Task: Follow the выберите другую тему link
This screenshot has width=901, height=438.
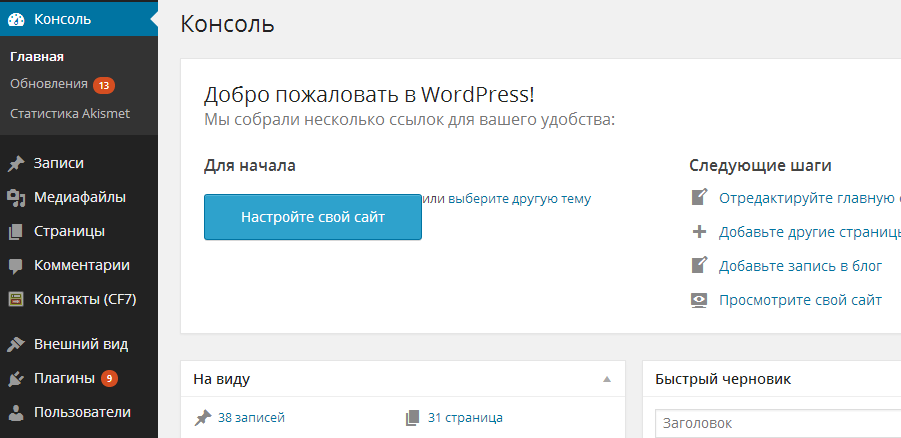Action: tap(519, 199)
